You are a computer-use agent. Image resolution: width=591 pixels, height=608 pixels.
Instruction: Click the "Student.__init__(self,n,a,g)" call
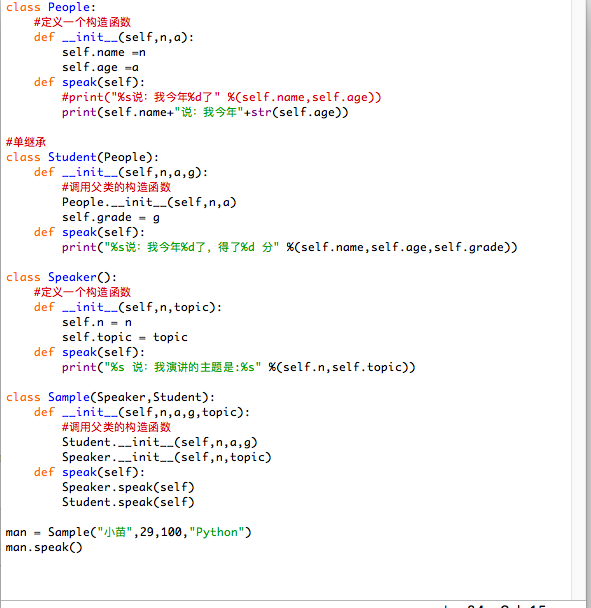coord(160,442)
